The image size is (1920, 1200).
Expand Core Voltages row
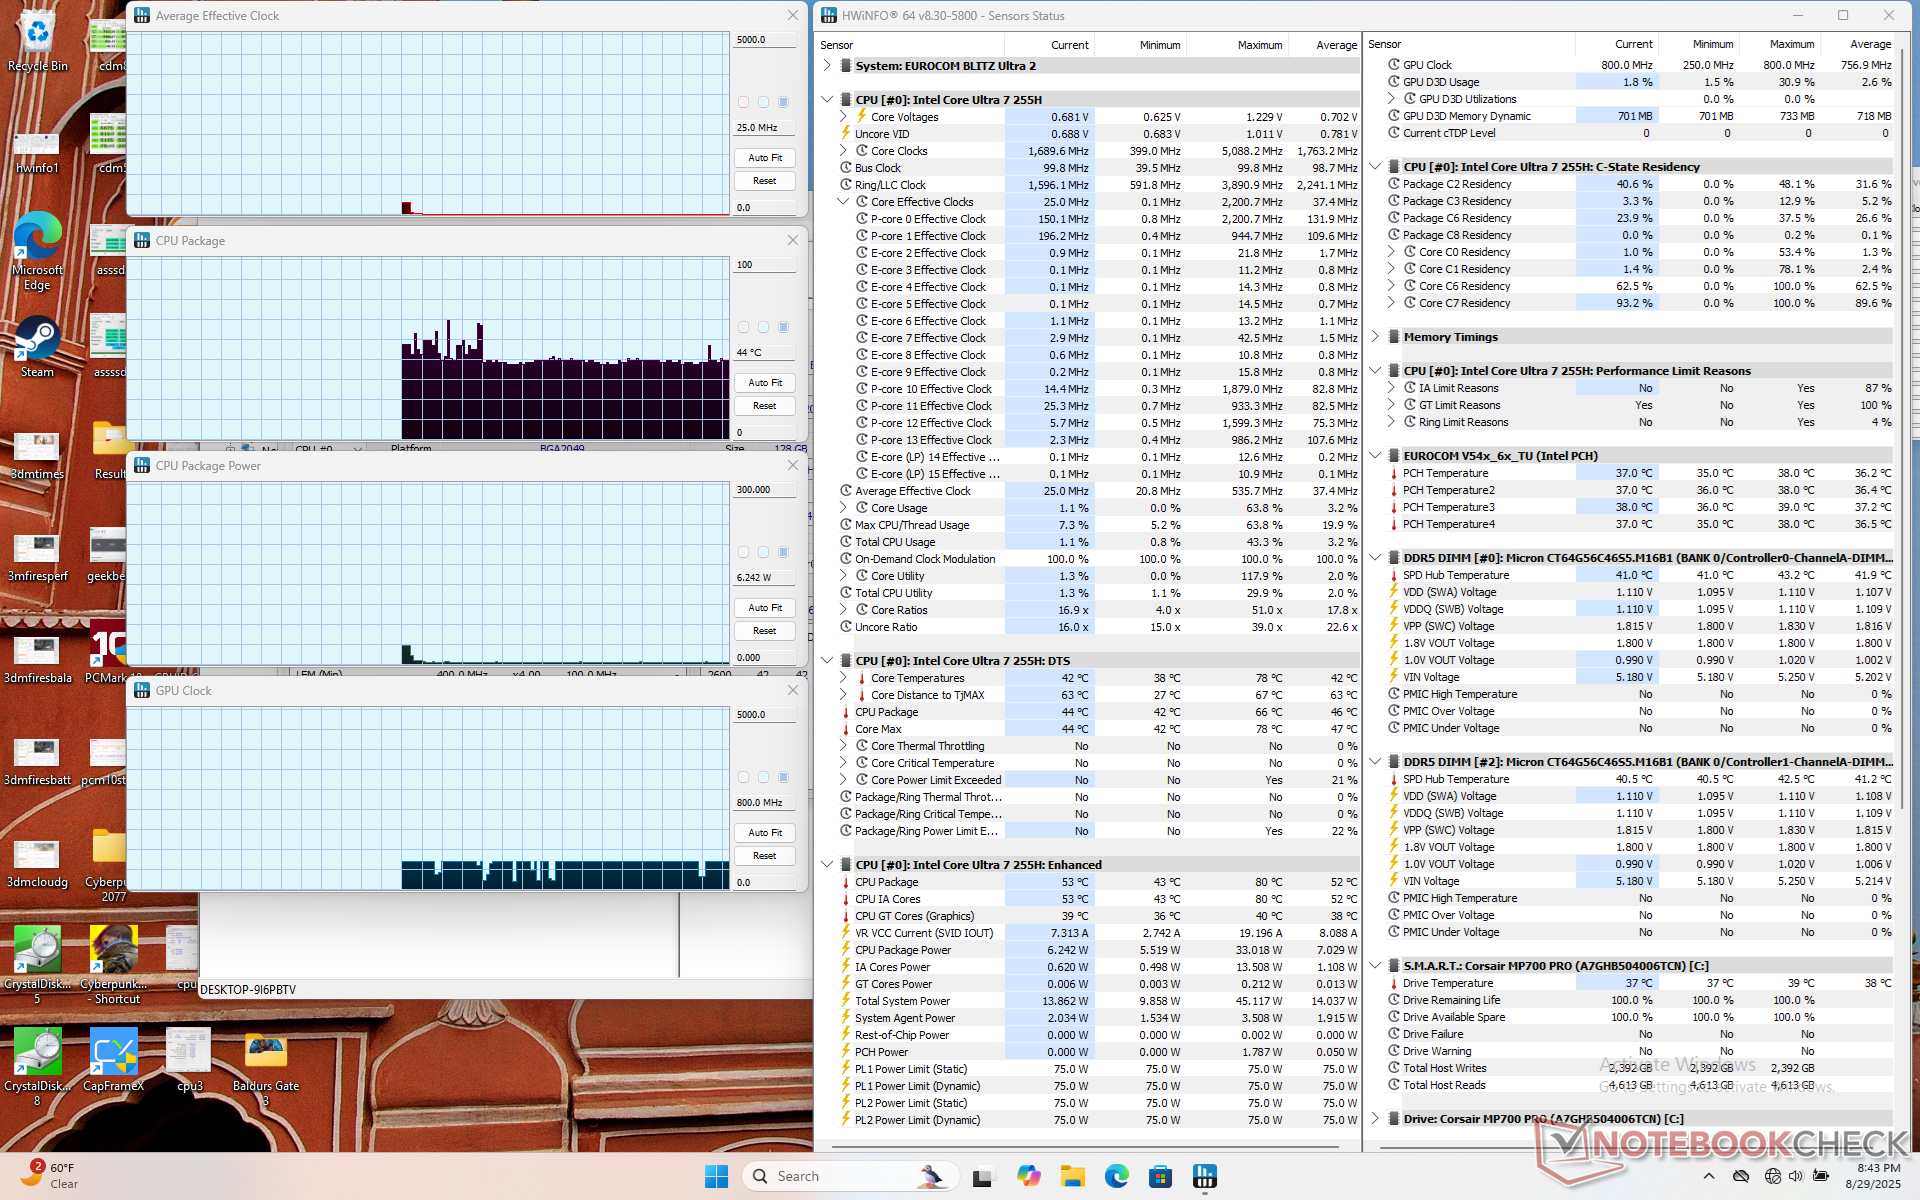(x=843, y=117)
